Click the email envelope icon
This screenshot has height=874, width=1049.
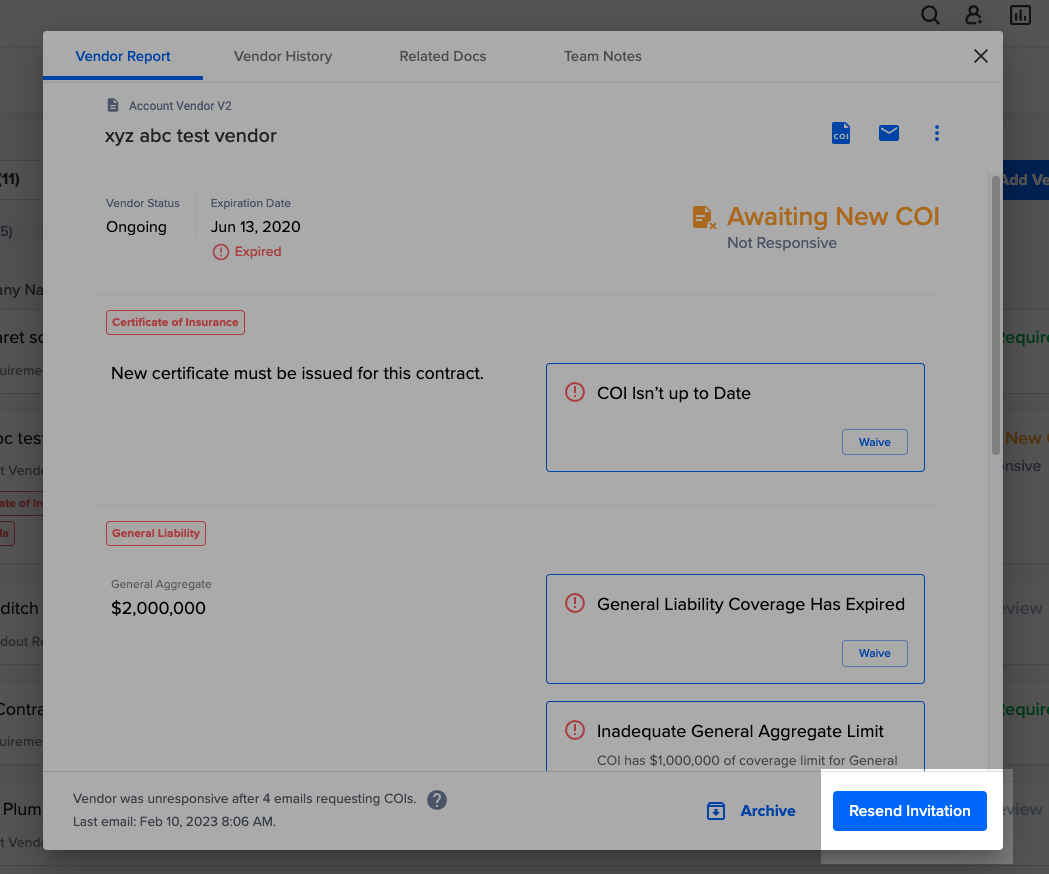(889, 133)
